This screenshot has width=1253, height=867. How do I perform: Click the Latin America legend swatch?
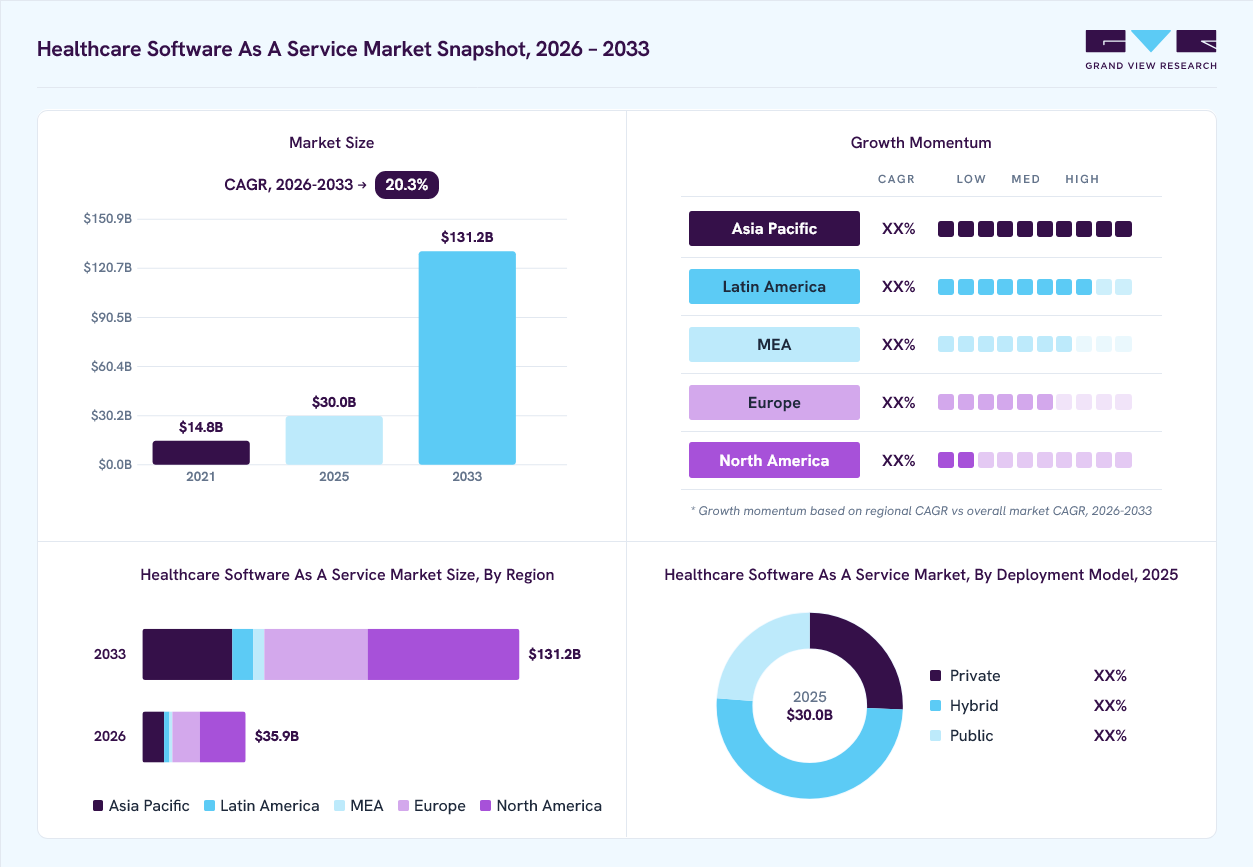pos(209,806)
